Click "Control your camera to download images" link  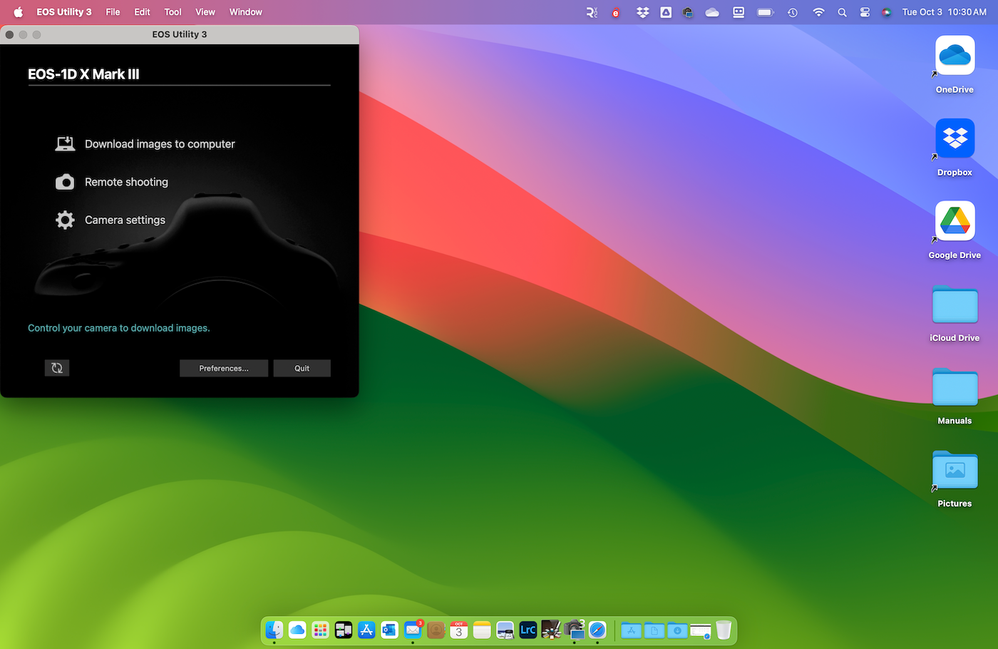click(118, 327)
